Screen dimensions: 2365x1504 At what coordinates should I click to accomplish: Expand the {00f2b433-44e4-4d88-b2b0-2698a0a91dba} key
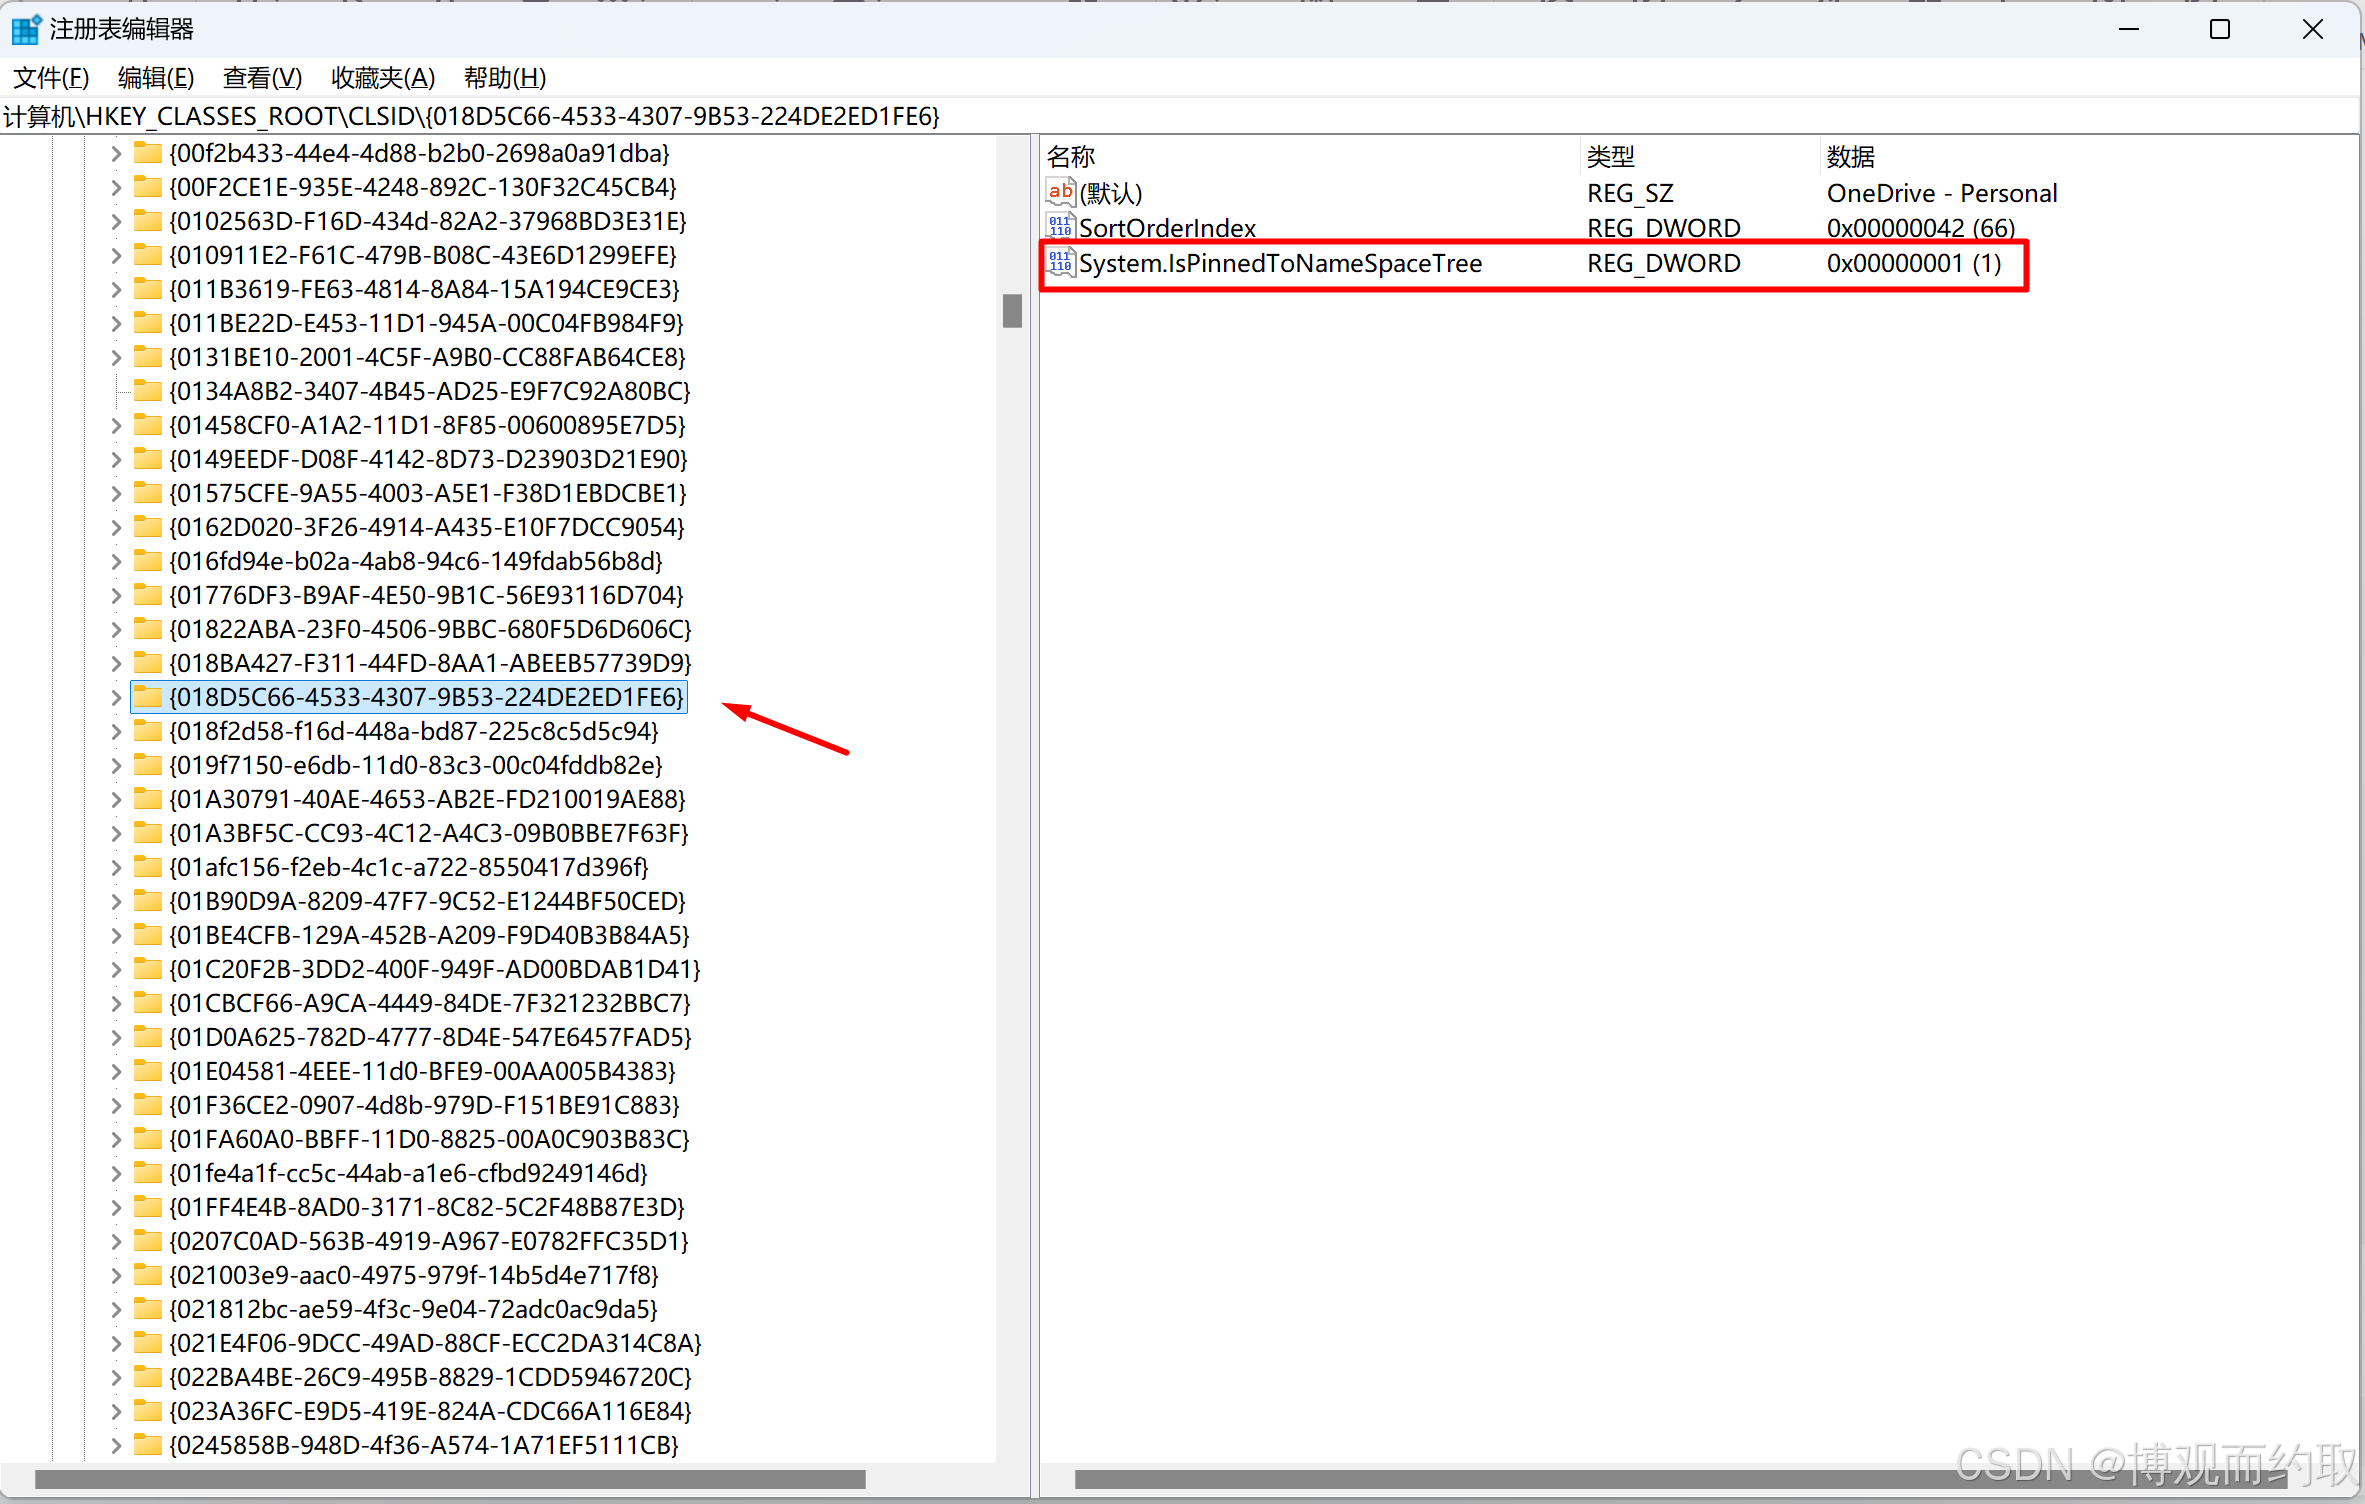pos(116,154)
